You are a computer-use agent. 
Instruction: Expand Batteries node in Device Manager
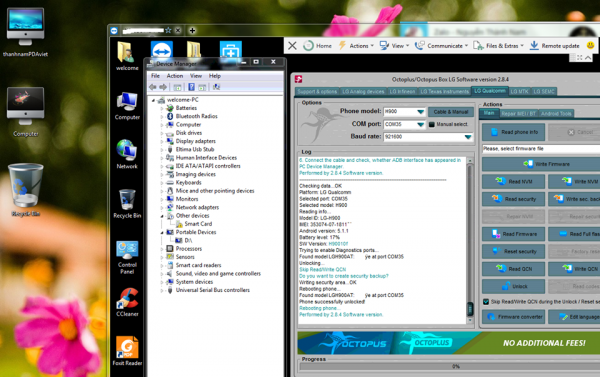(x=162, y=108)
